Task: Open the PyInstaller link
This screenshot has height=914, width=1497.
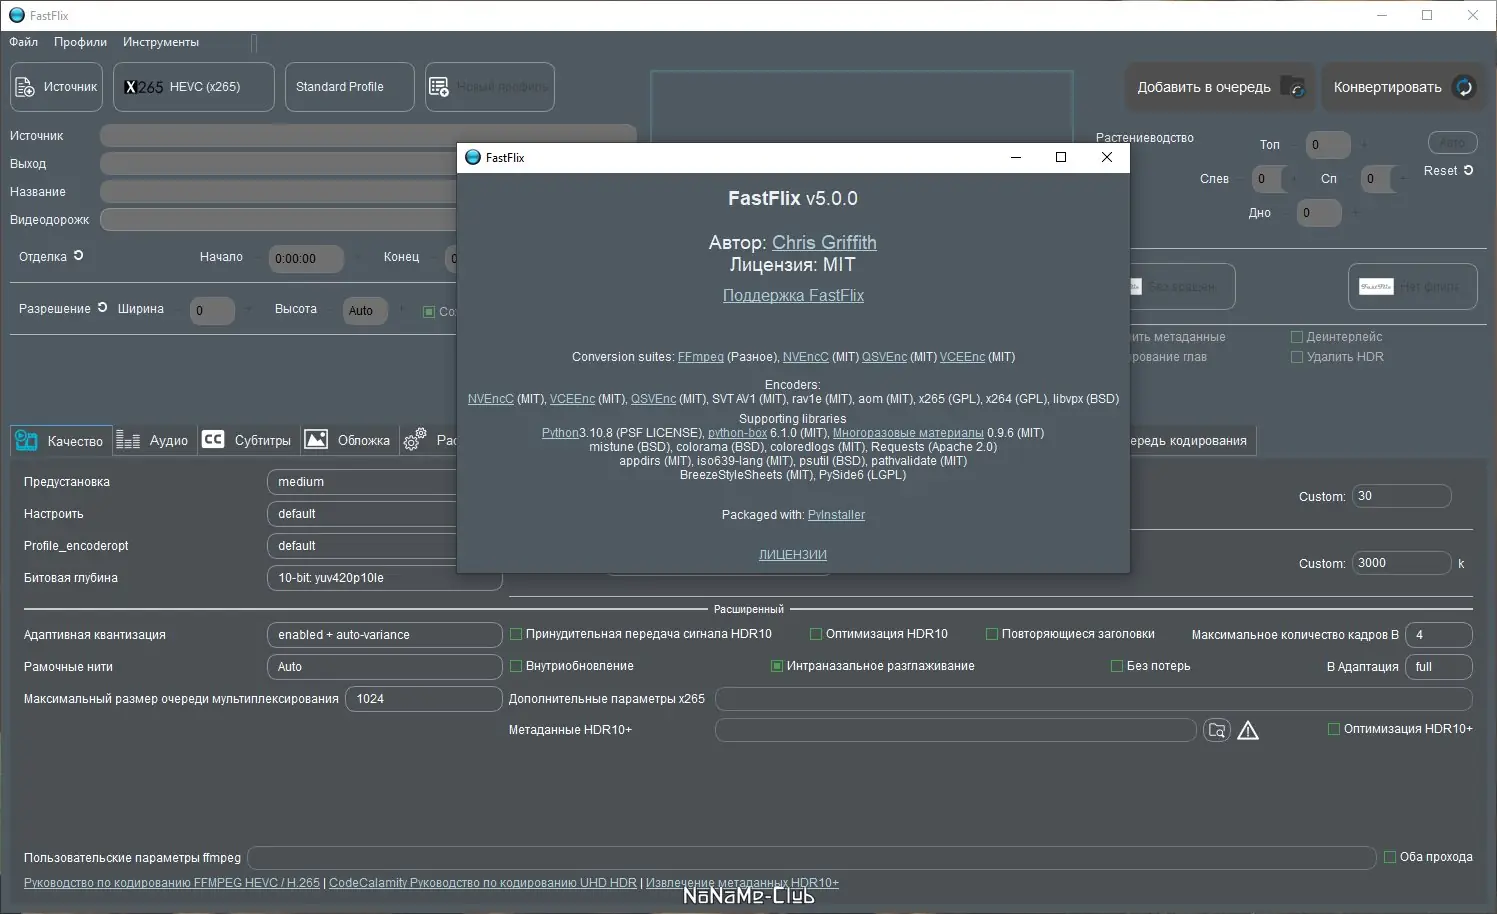Action: pos(836,515)
